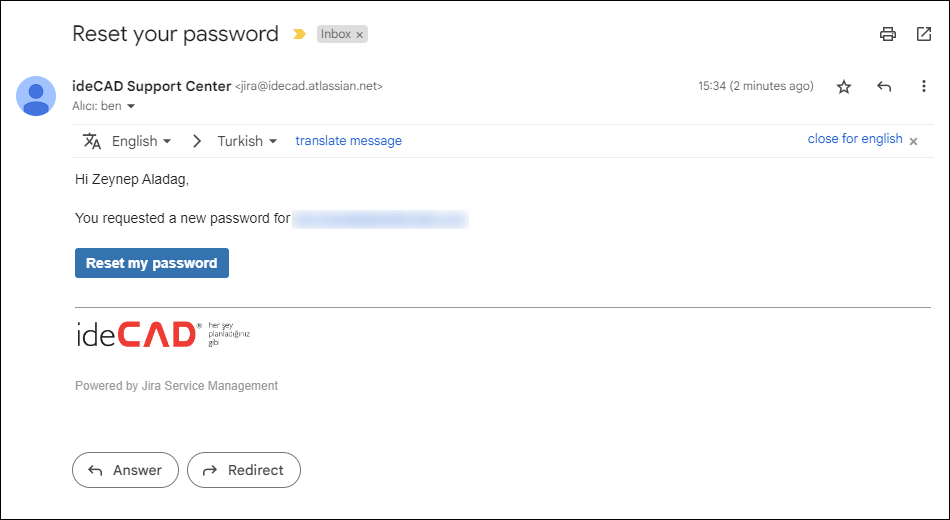Open the Turkish target language dropdown

[247, 141]
